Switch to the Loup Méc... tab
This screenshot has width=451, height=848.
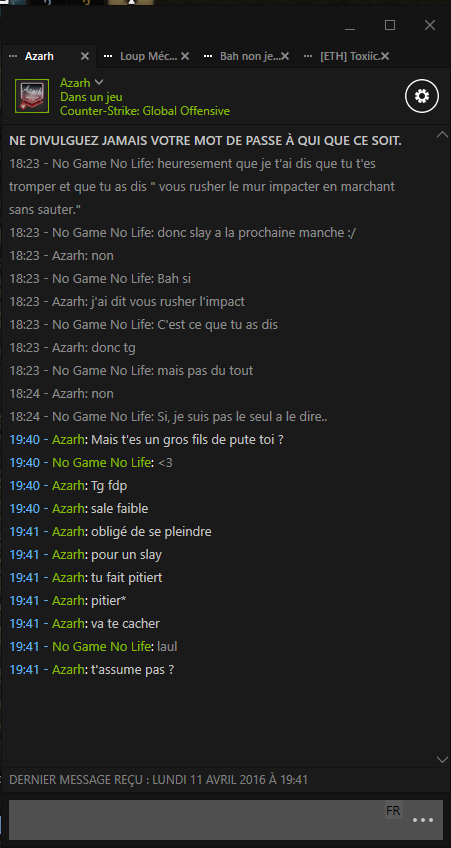point(148,56)
